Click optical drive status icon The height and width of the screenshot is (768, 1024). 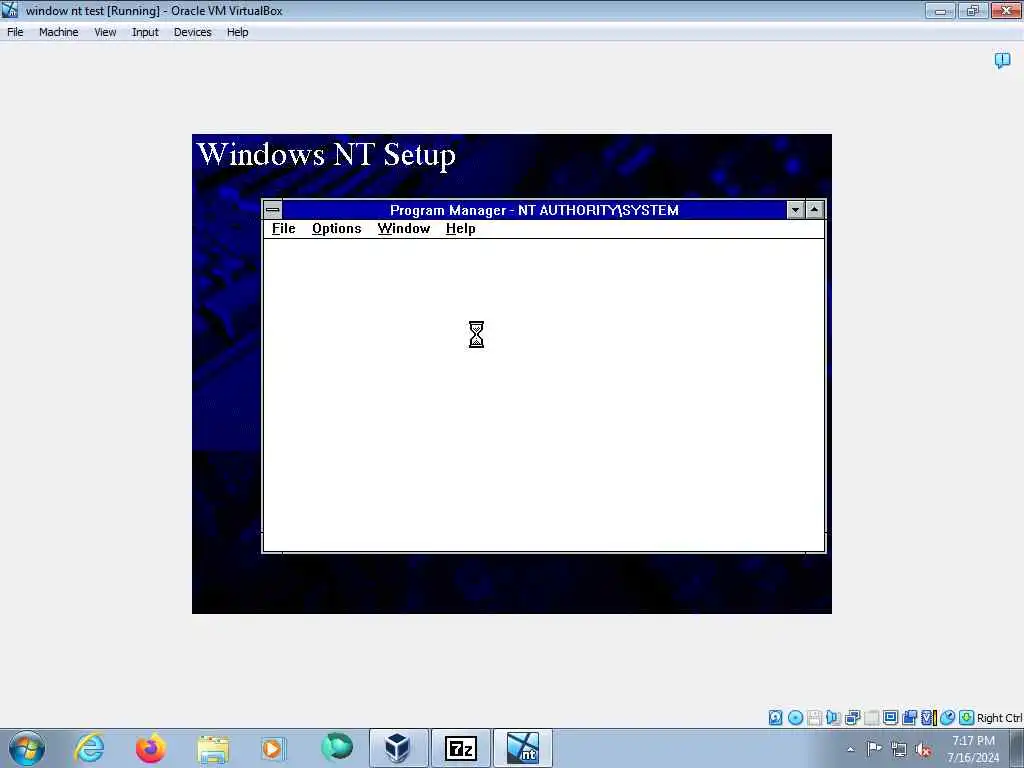795,718
